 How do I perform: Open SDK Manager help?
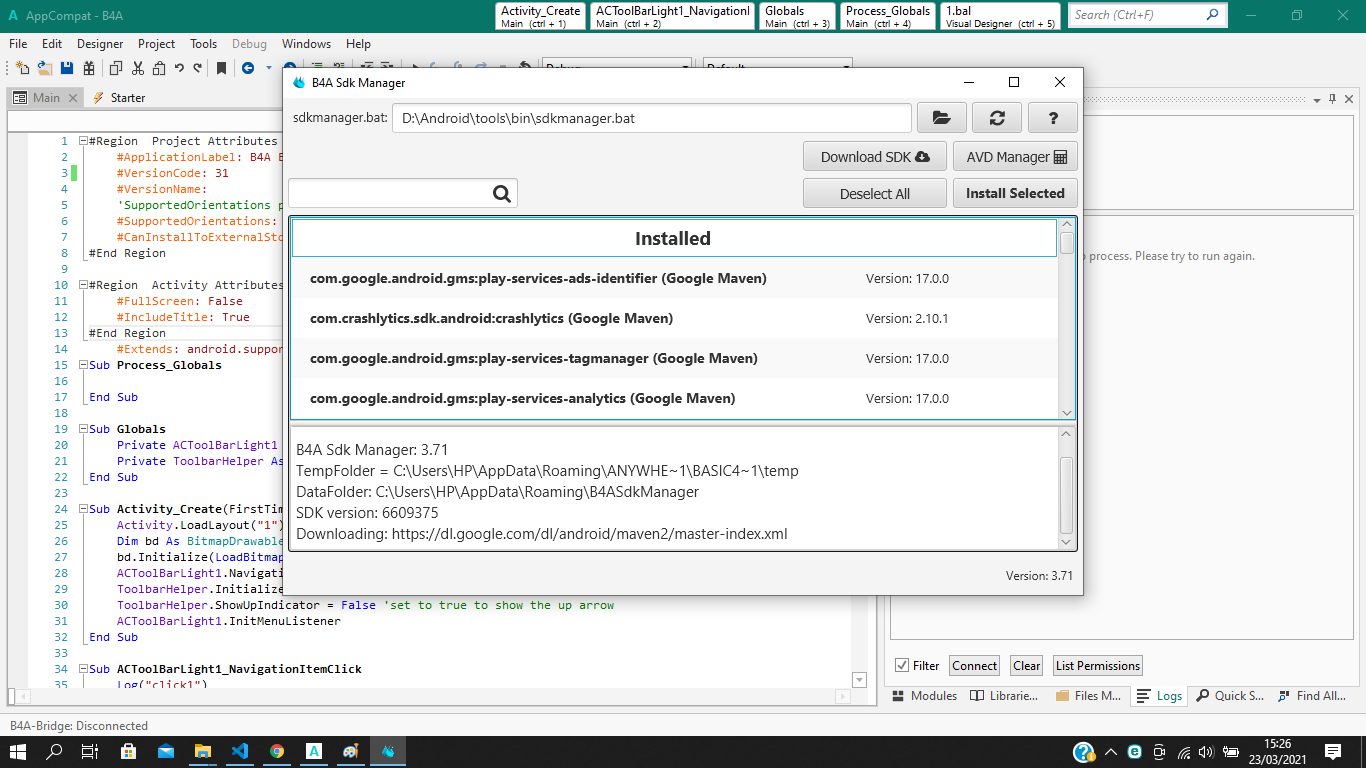click(1052, 117)
